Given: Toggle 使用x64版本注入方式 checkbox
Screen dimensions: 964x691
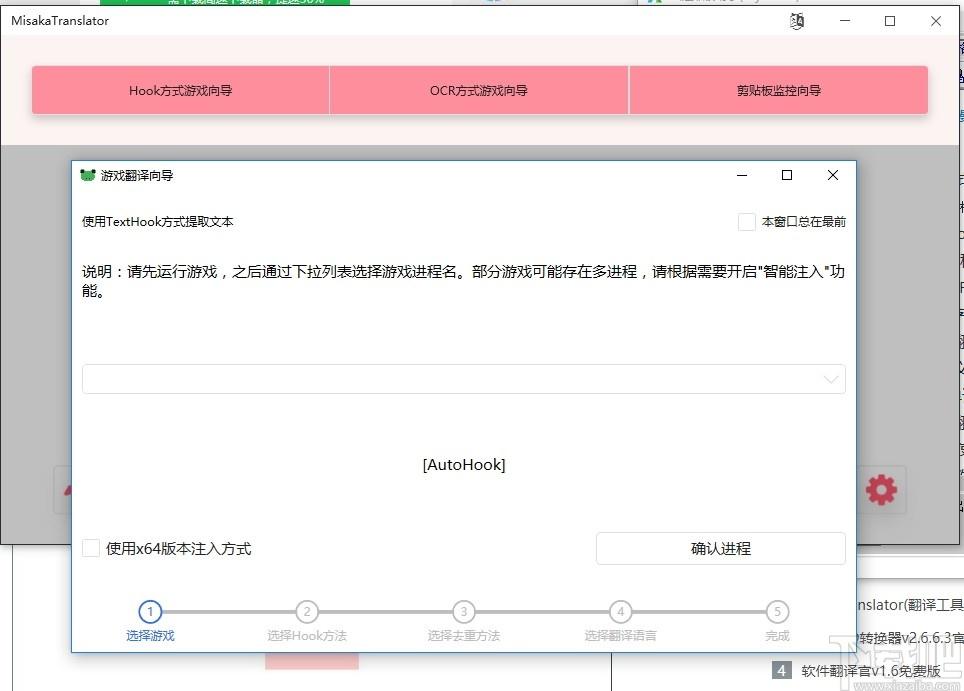Looking at the screenshot, I should coord(91,548).
